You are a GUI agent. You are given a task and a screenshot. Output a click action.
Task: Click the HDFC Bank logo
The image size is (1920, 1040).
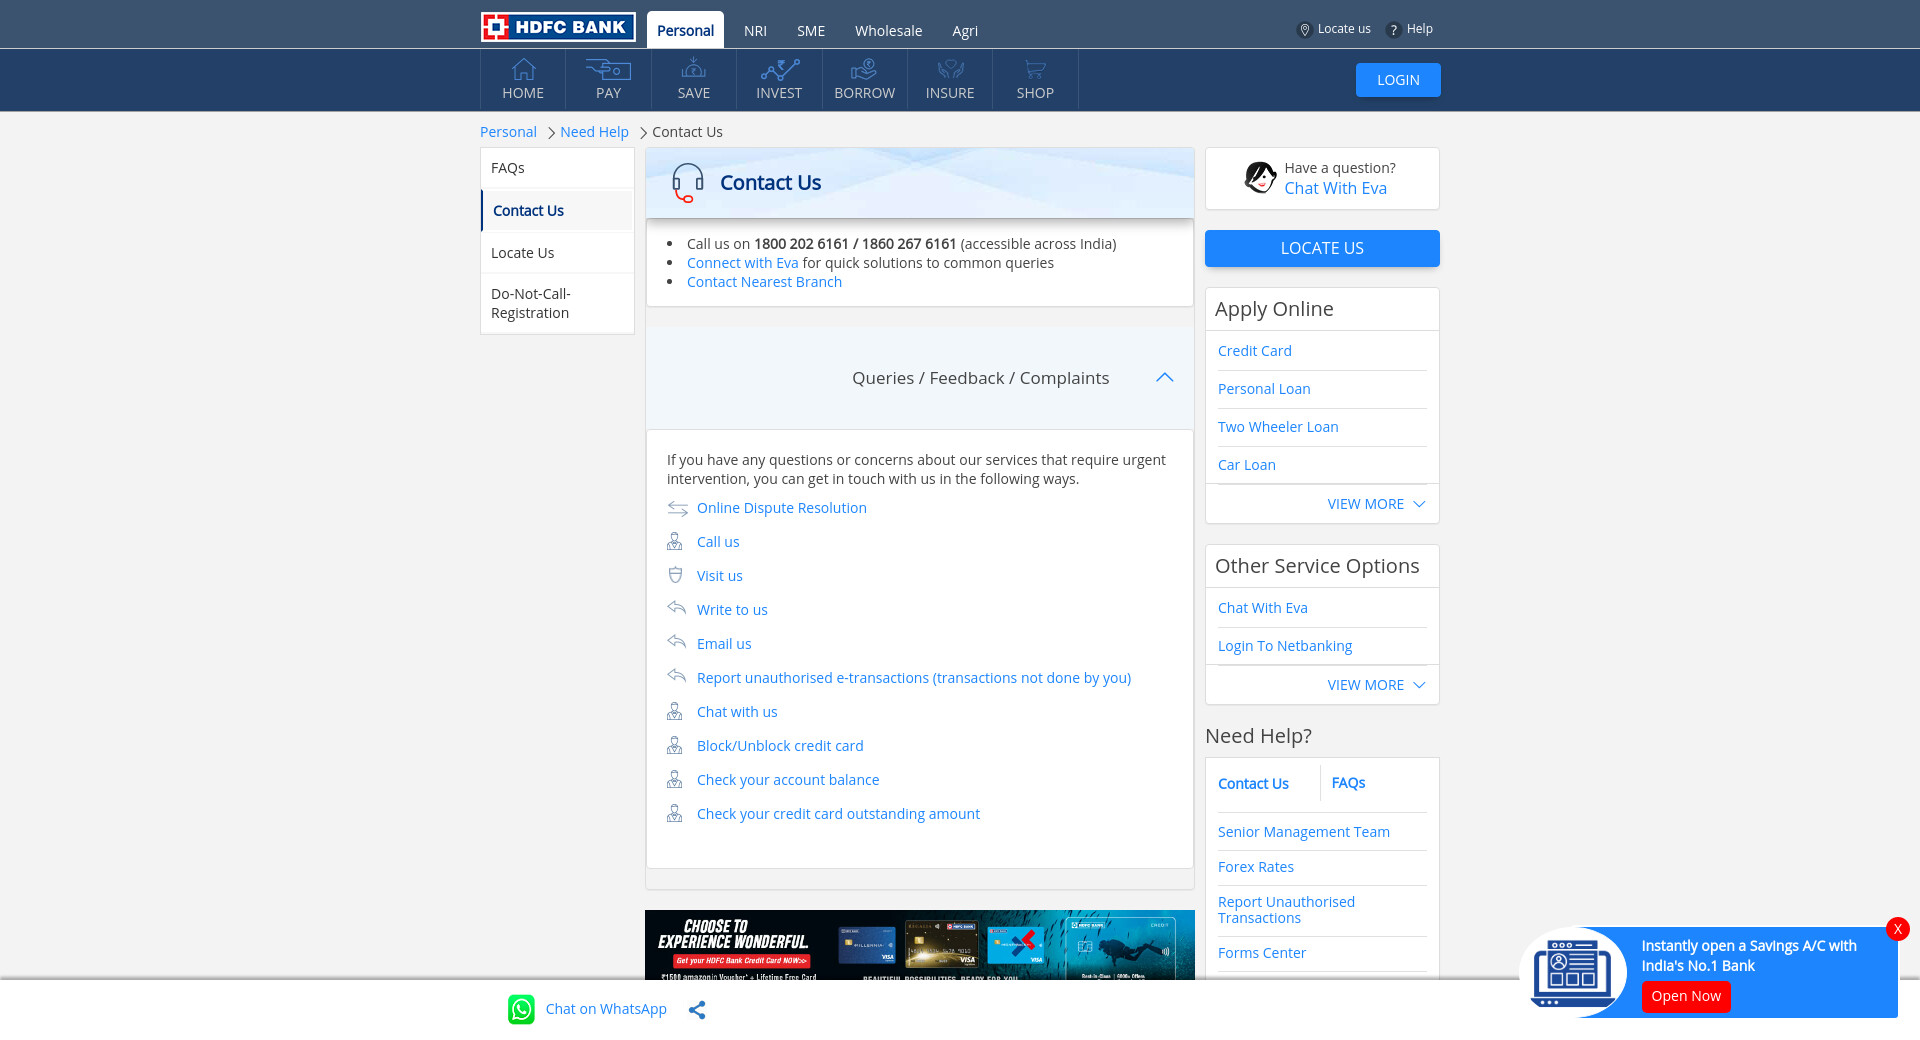tap(558, 27)
